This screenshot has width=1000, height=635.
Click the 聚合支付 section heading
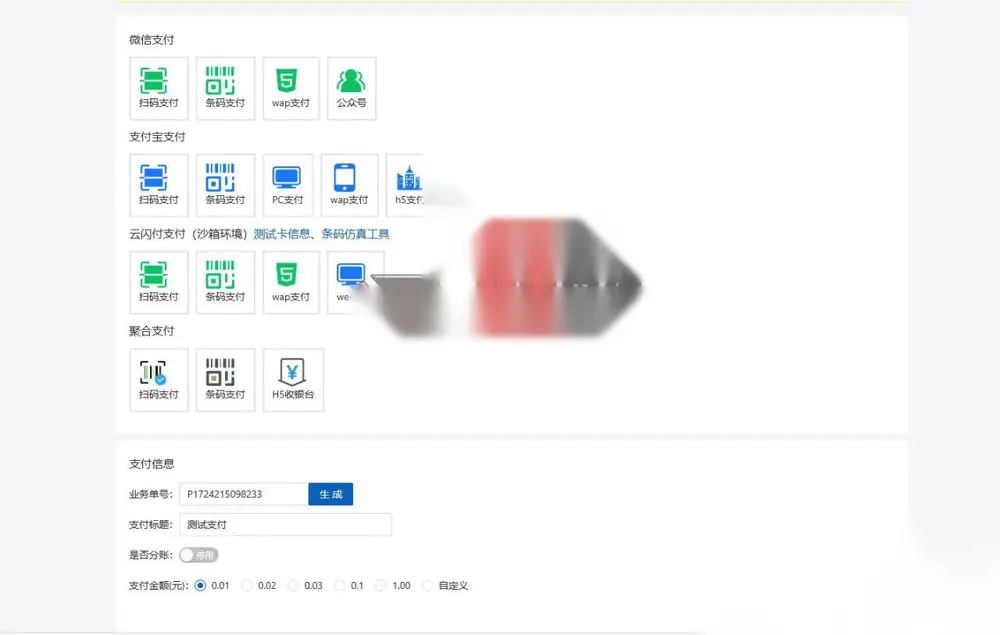[x=151, y=331]
